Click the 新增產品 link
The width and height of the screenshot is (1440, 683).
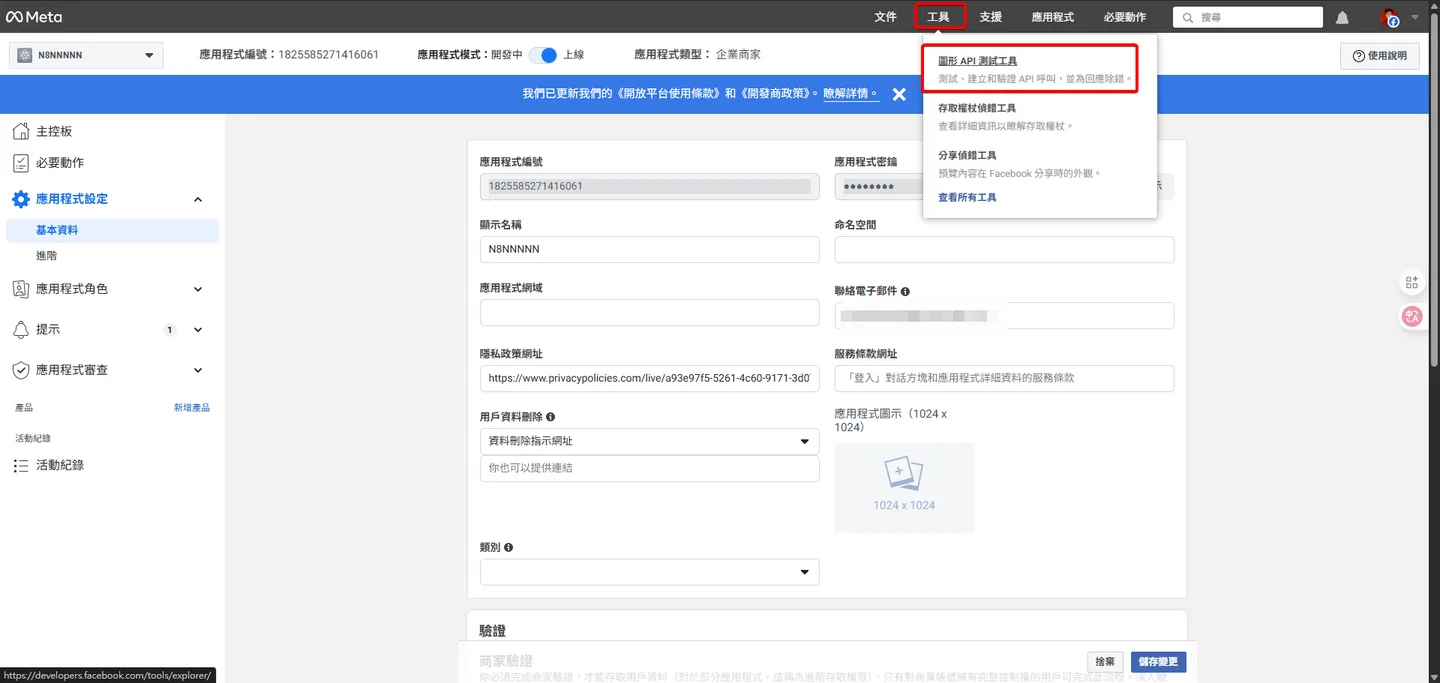(x=192, y=408)
